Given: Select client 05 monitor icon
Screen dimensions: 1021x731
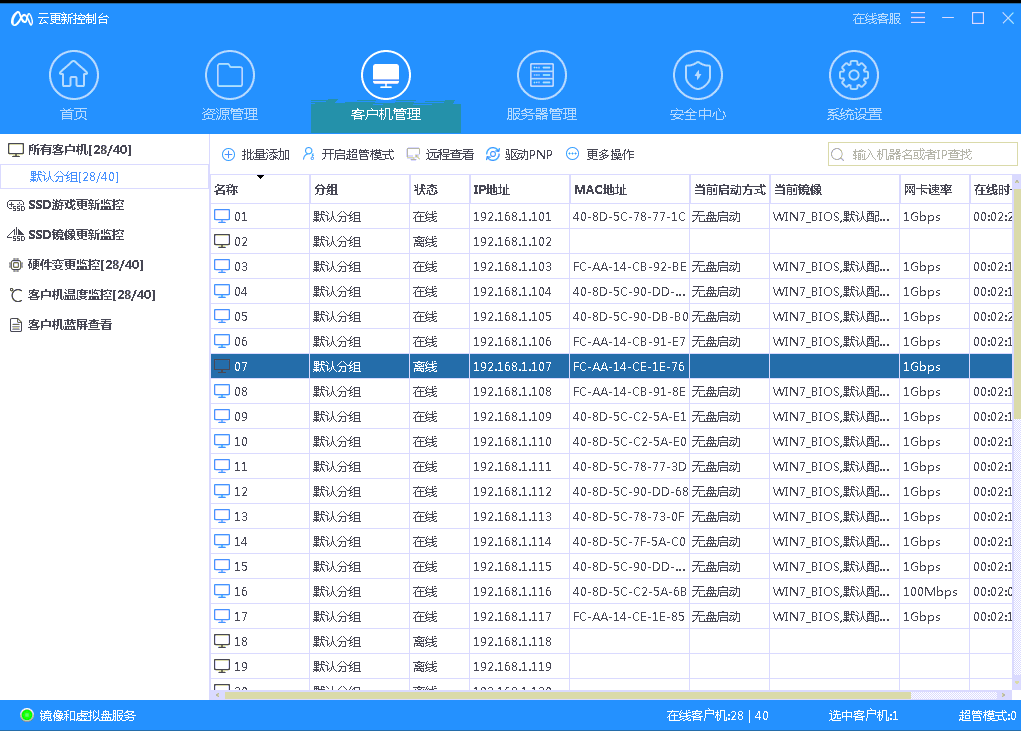Looking at the screenshot, I should click(x=222, y=316).
